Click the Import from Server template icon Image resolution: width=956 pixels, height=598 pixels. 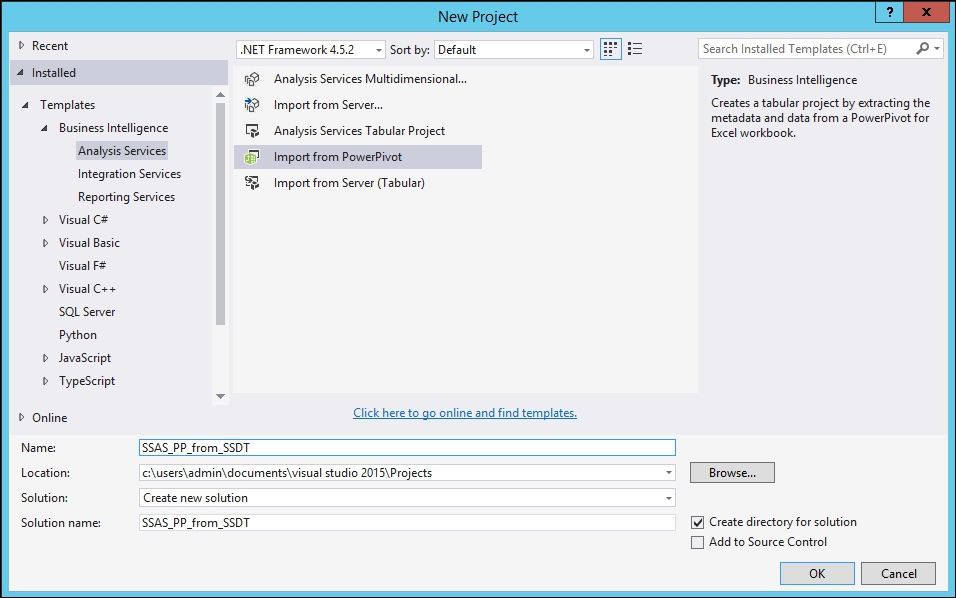(252, 105)
